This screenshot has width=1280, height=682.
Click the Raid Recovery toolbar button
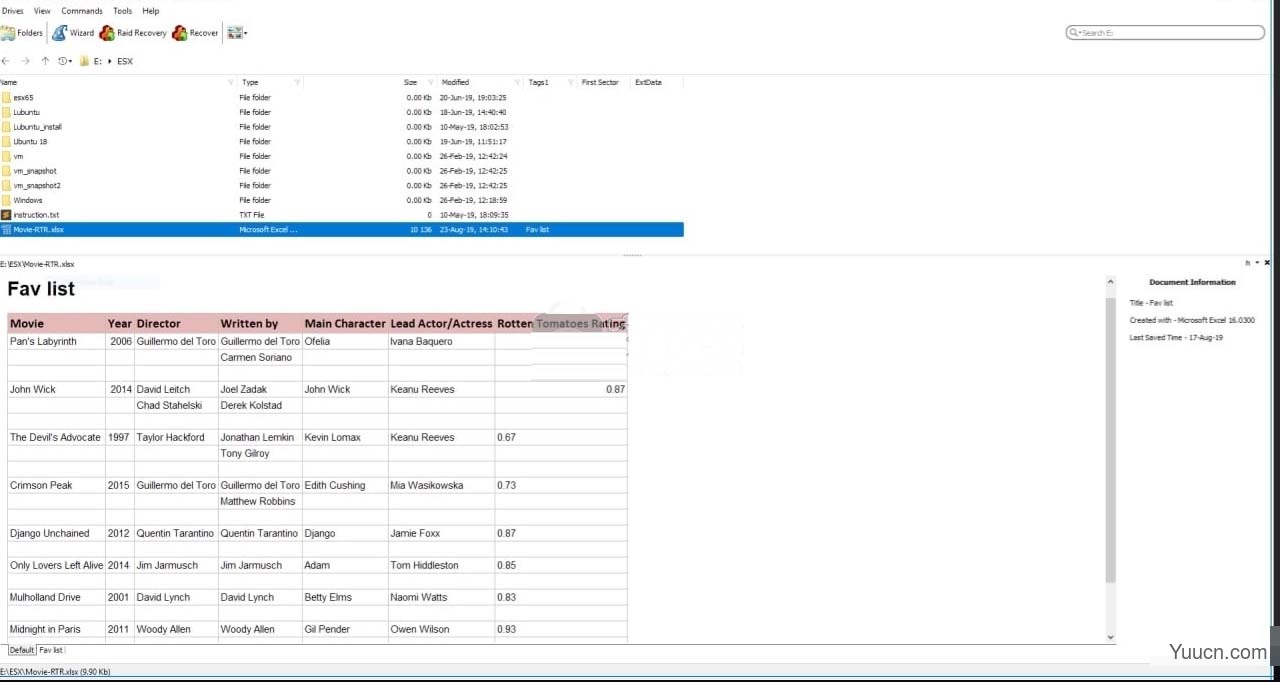click(133, 33)
